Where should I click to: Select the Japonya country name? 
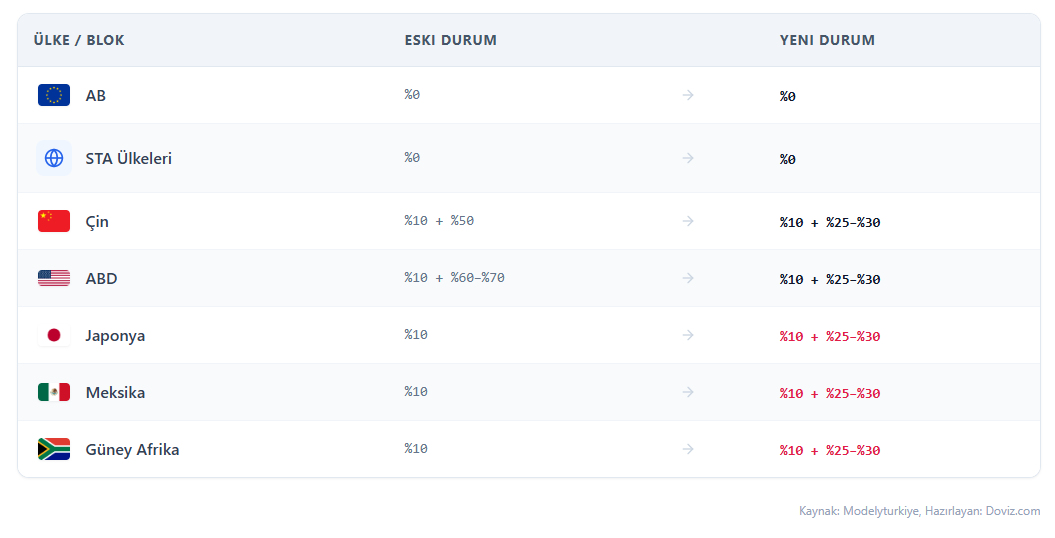[x=115, y=335]
